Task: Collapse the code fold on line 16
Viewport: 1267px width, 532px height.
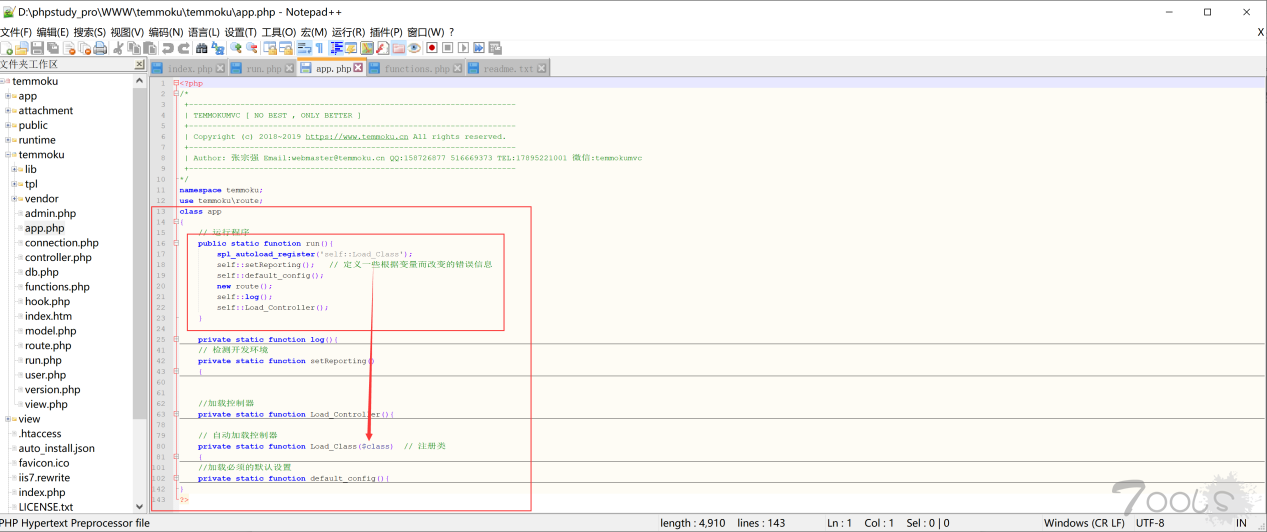Action: pyautogui.click(x=176, y=243)
